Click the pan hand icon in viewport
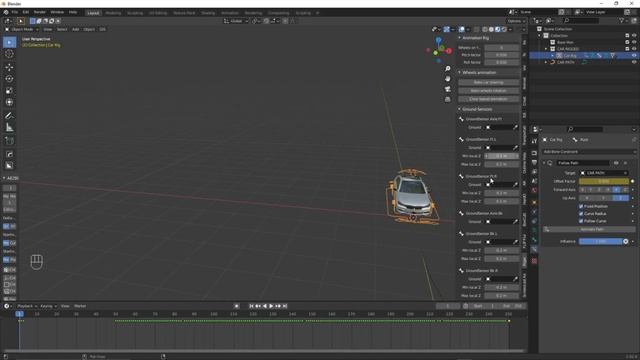The image size is (640, 360). 448,79
